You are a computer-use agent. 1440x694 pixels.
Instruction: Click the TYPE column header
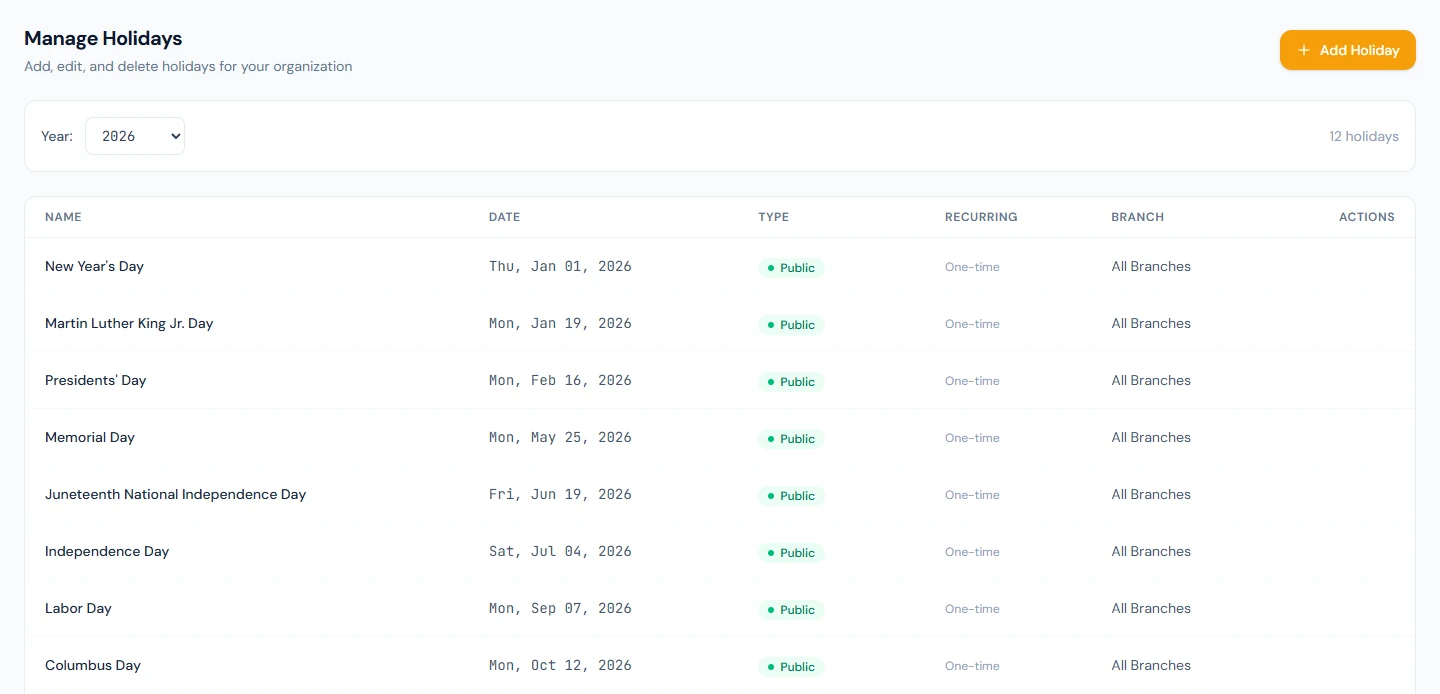tap(773, 217)
